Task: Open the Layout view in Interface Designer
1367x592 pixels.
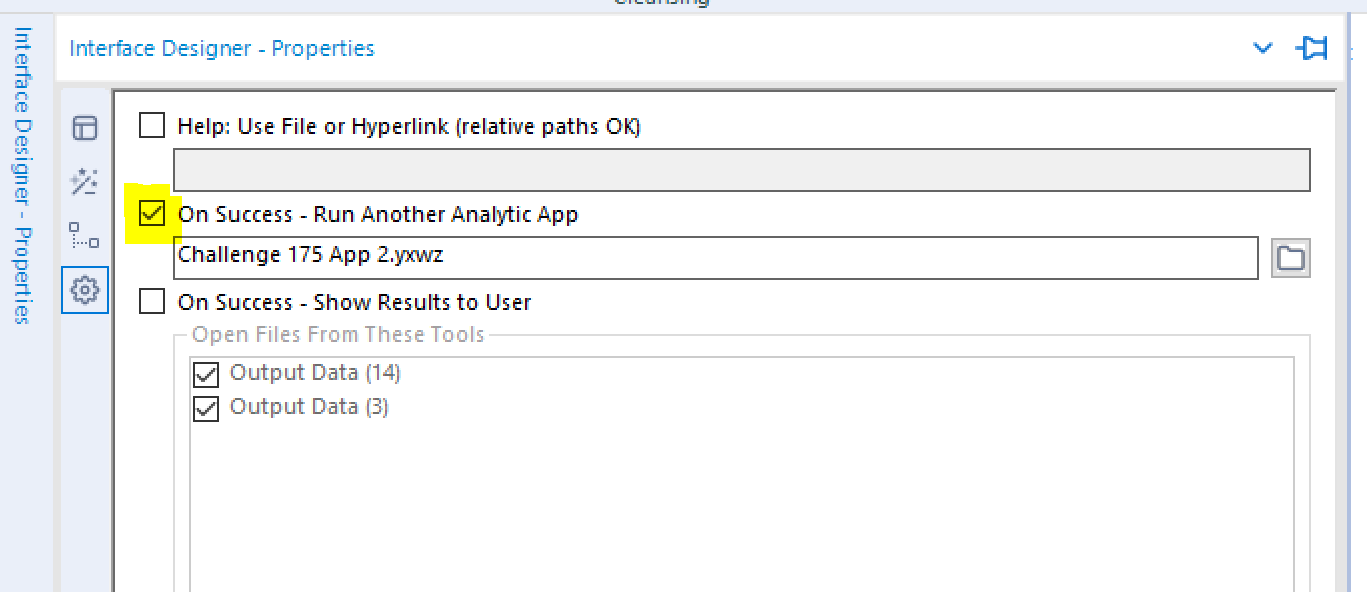Action: coord(84,128)
